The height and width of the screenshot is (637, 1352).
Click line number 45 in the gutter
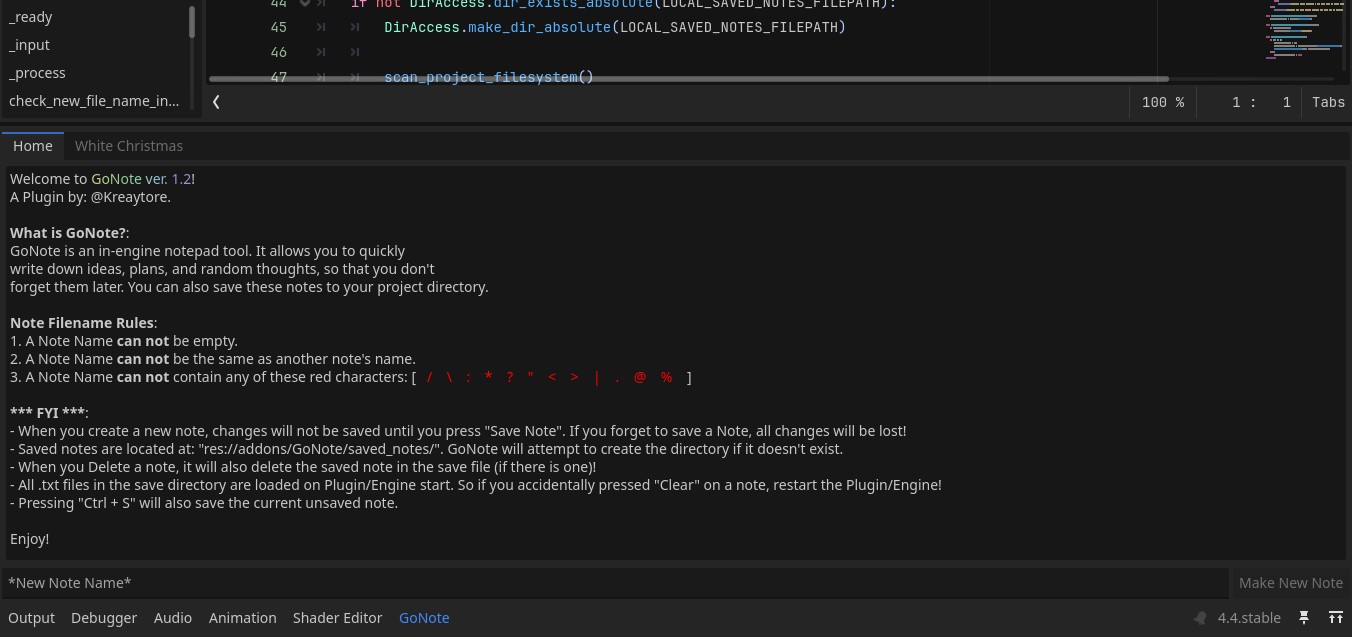278,27
